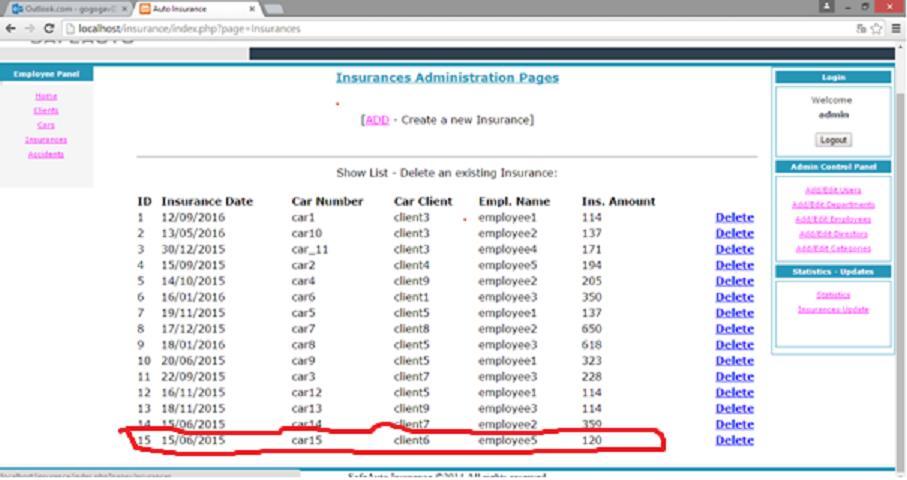
Task: Click the Chrome user profile icon
Action: [x=826, y=6]
